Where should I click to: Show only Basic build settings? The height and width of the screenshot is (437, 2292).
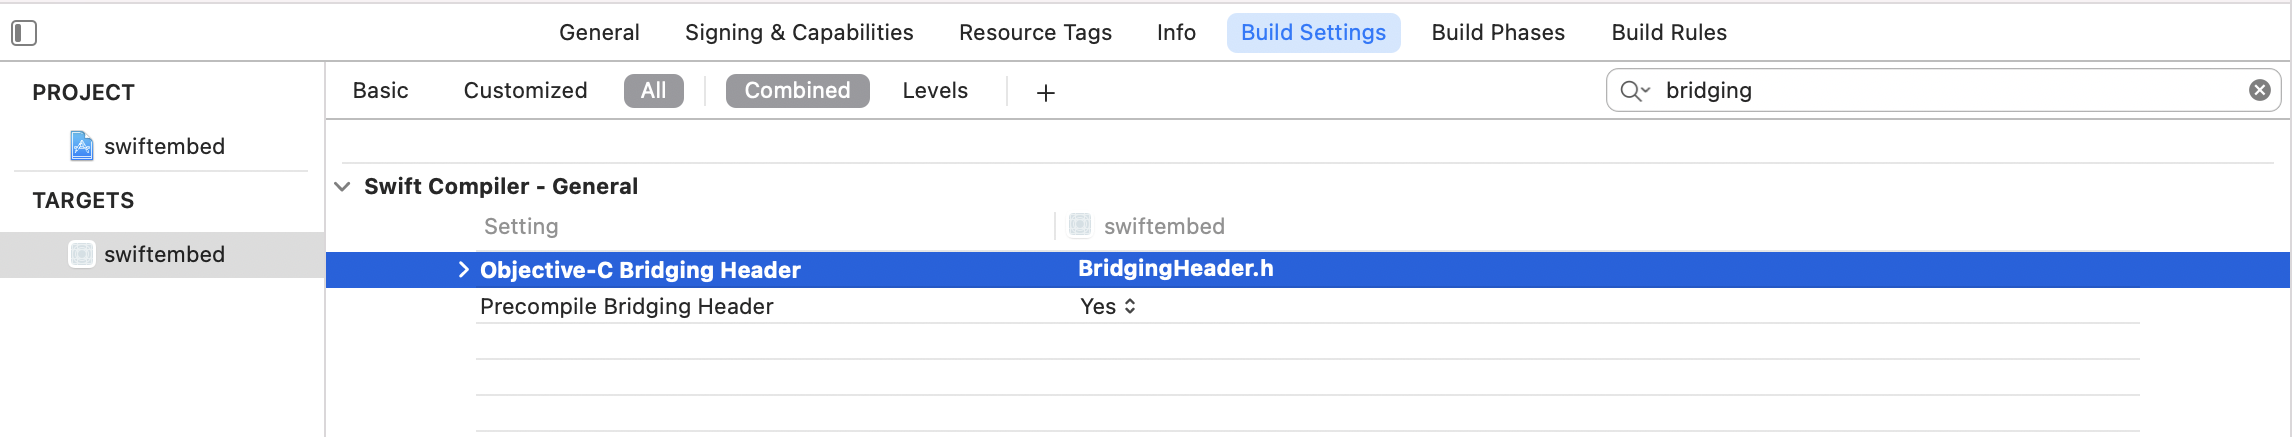(x=380, y=90)
